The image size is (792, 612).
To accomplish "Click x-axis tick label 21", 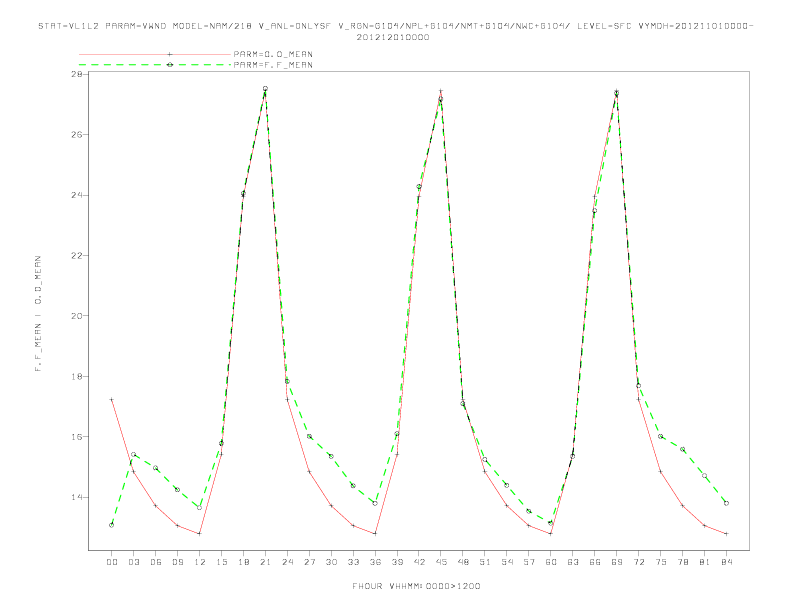I will pyautogui.click(x=265, y=562).
